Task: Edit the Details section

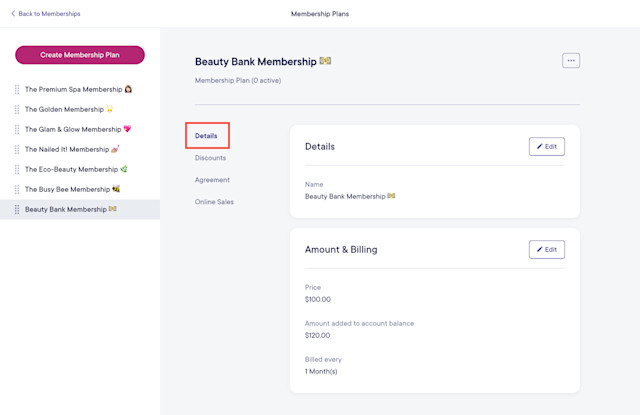Action: pyautogui.click(x=547, y=146)
